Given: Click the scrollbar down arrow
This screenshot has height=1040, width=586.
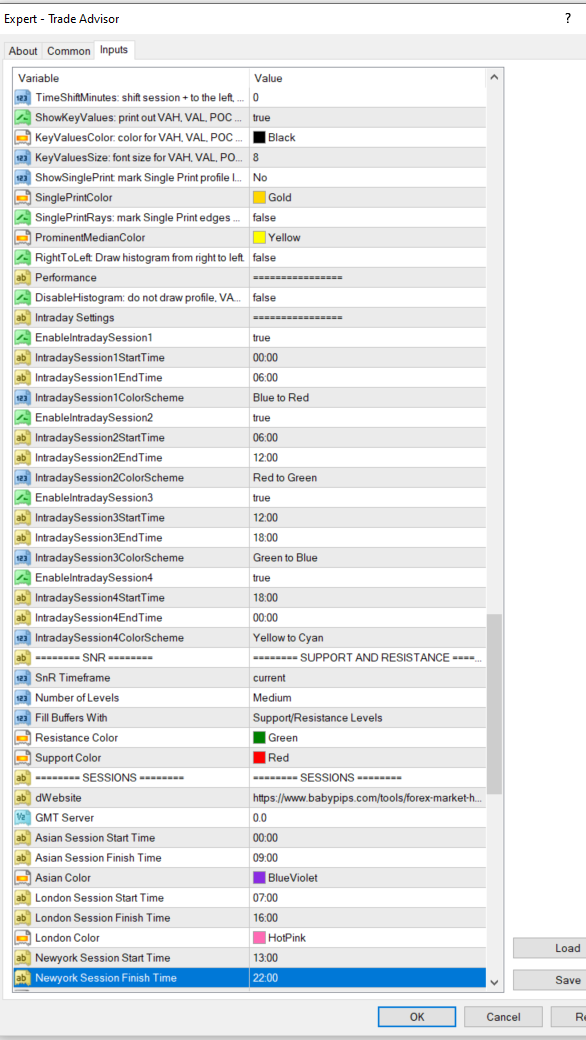Looking at the screenshot, I should click(495, 982).
